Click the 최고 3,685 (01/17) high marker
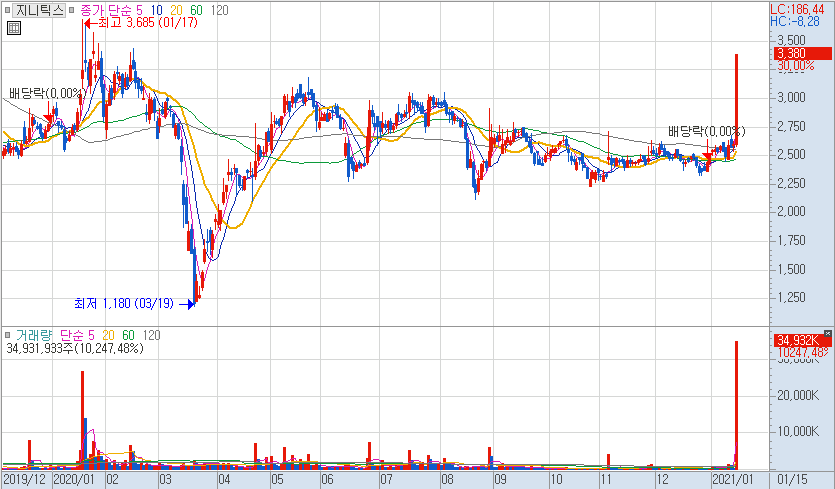The width and height of the screenshot is (835, 489). [141, 22]
